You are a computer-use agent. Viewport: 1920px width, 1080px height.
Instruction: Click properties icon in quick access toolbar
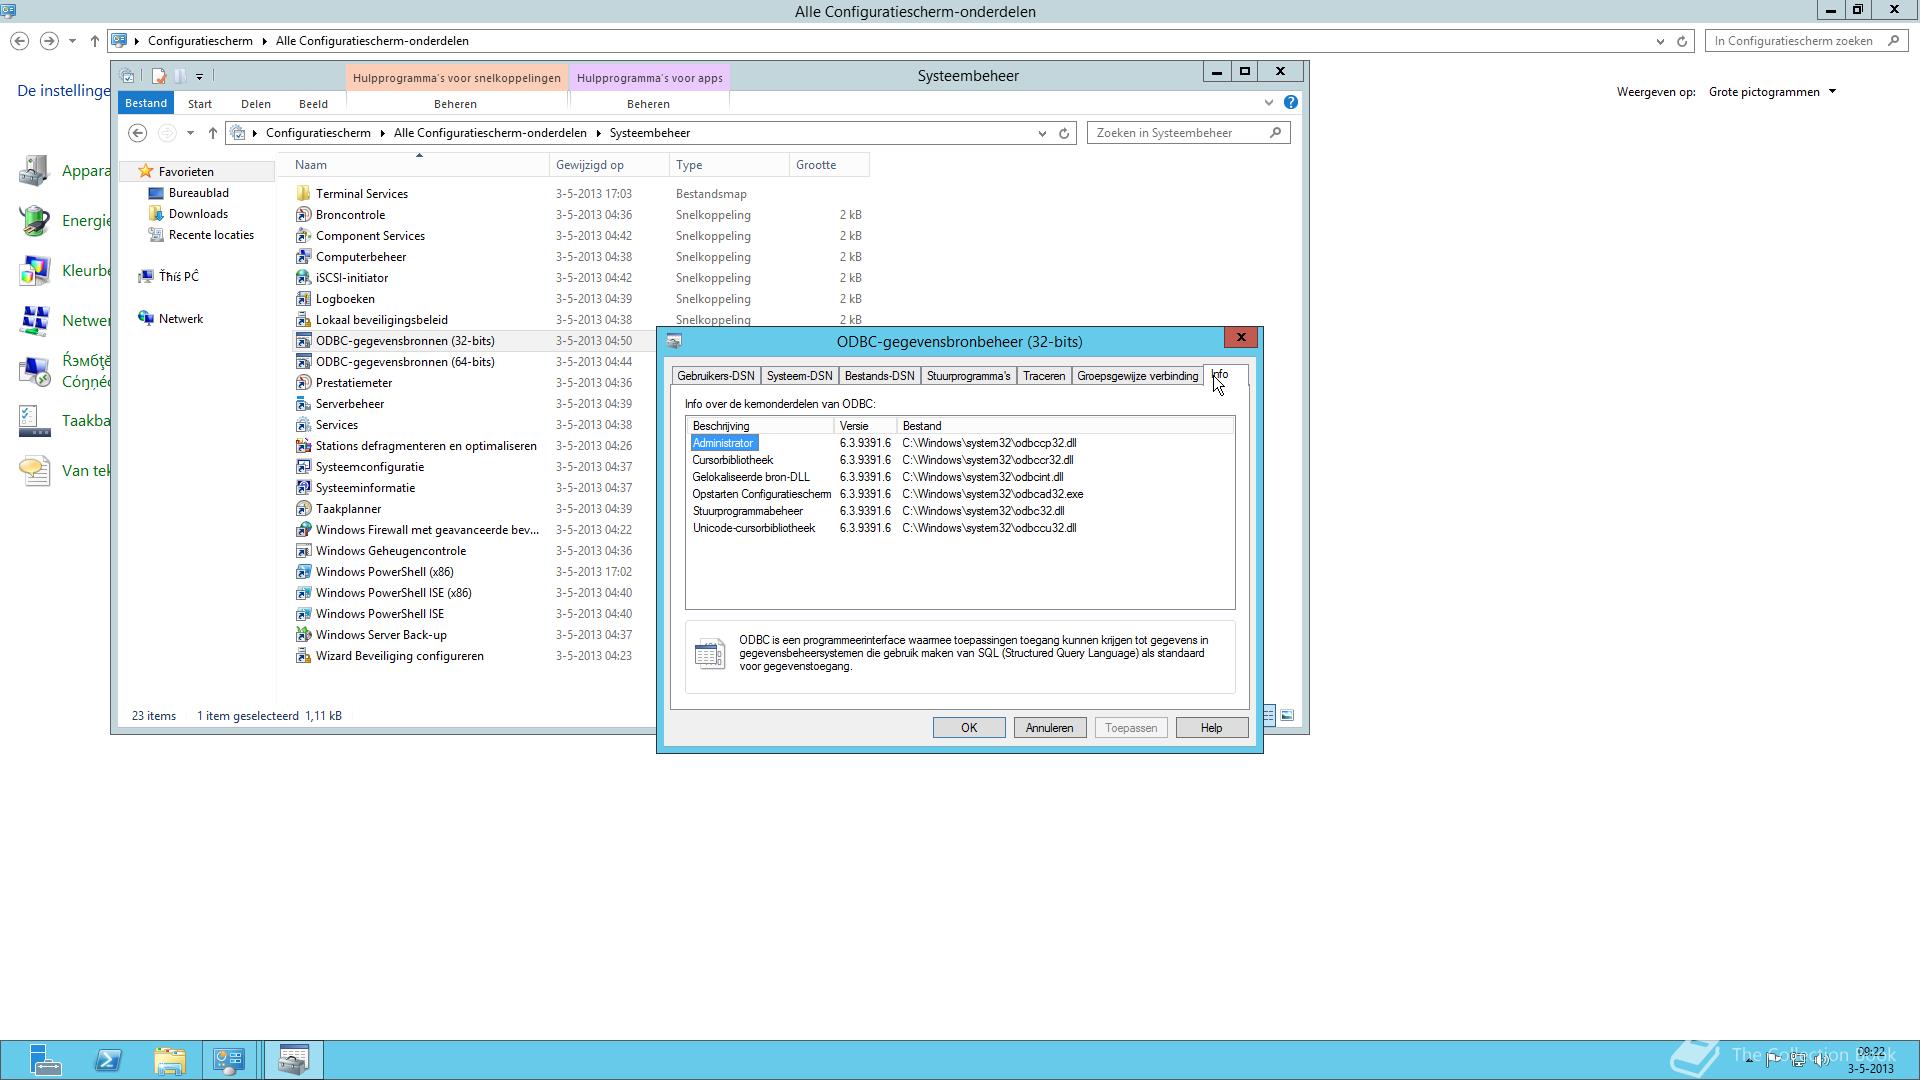pyautogui.click(x=158, y=76)
